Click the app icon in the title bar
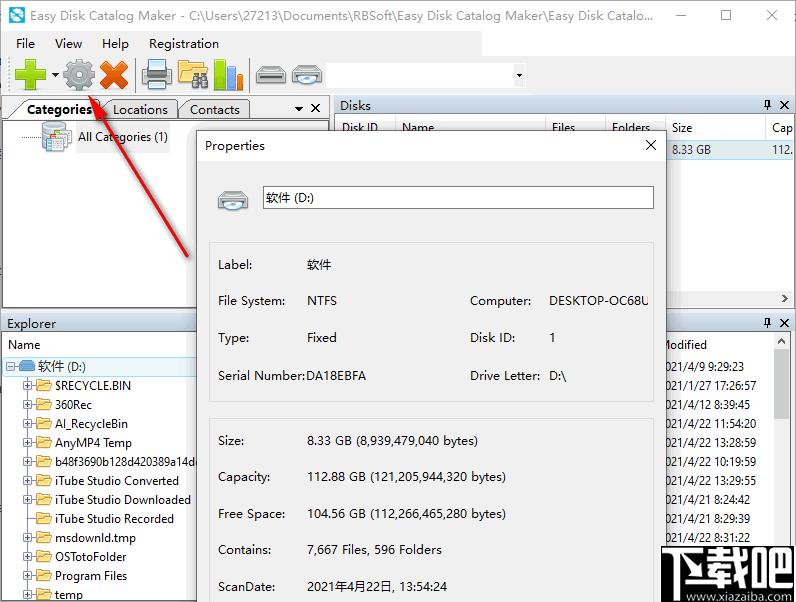 (17, 15)
